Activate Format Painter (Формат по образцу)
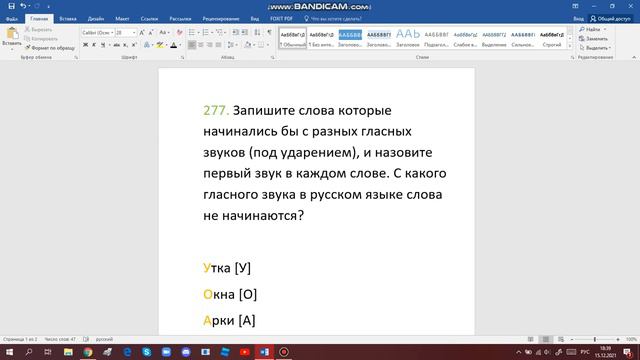The image size is (640, 360). (50, 48)
